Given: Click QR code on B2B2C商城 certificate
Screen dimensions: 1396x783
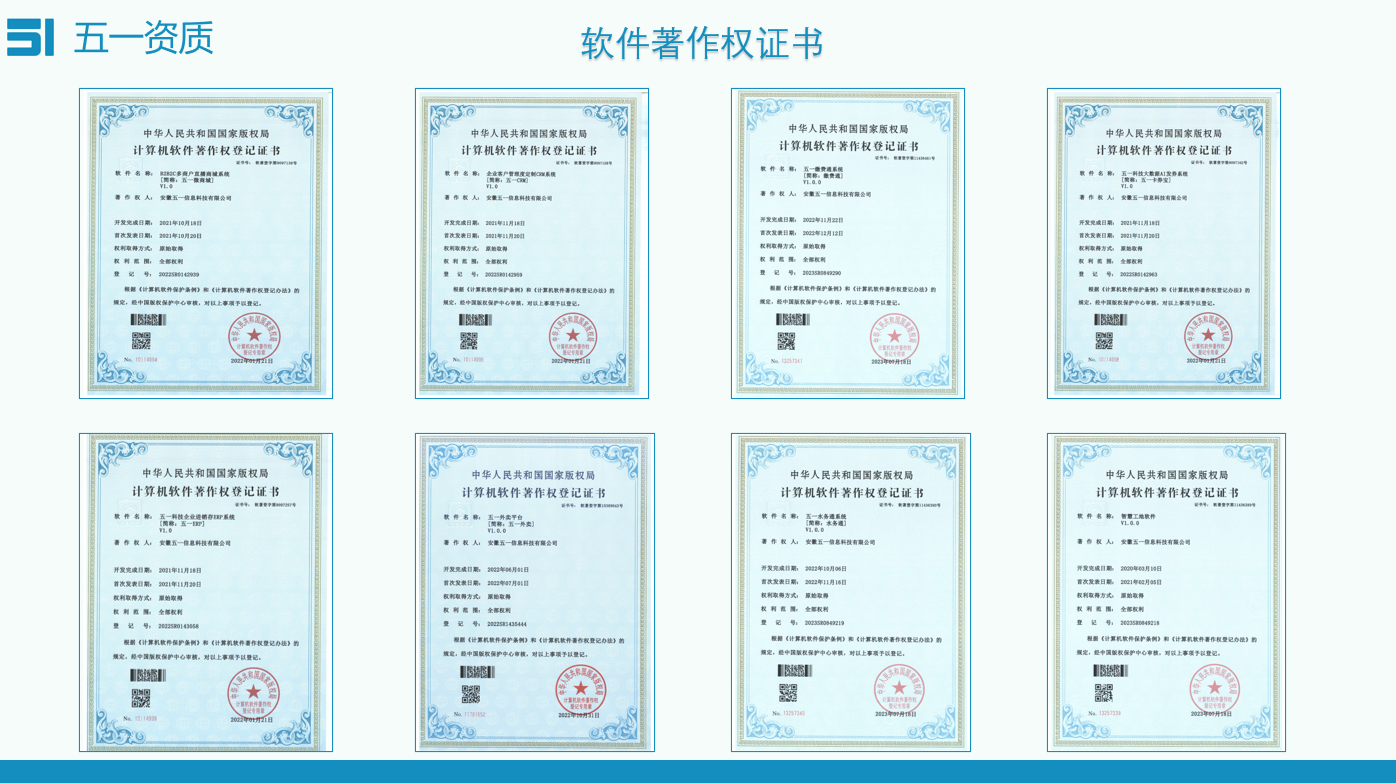Looking at the screenshot, I should coord(141,341).
